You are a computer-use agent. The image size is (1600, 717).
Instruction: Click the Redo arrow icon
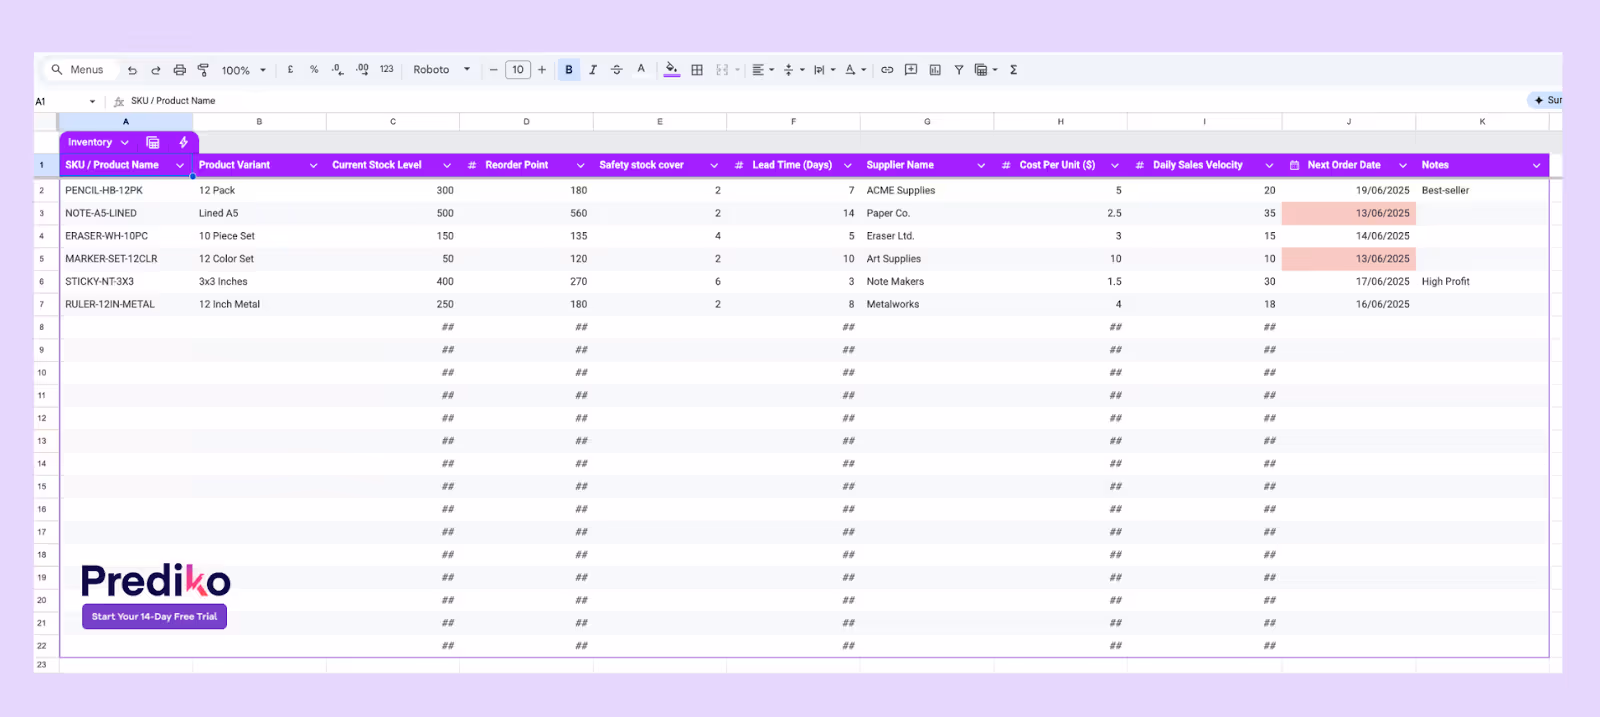pos(156,70)
